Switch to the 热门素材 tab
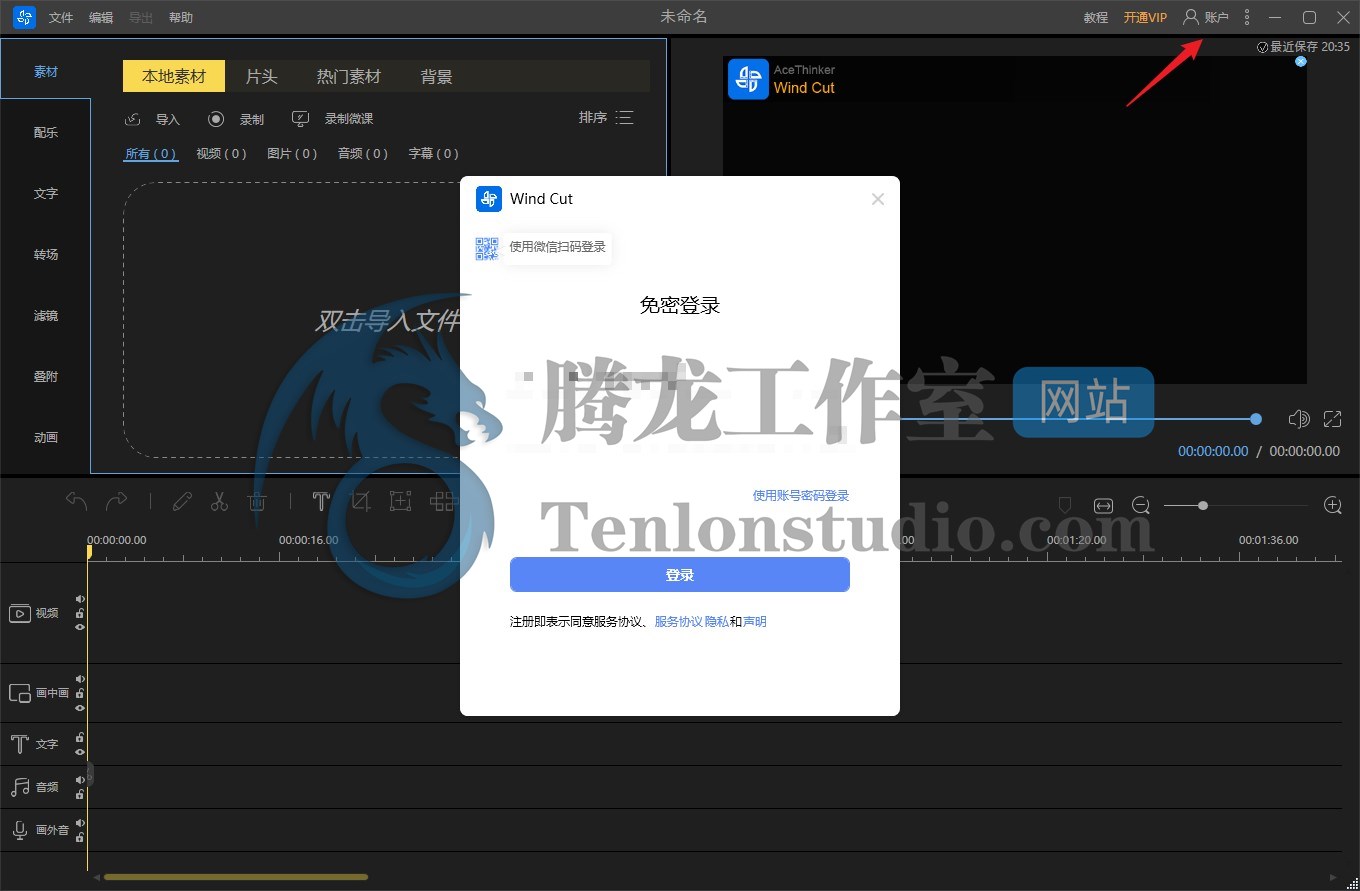The image size is (1360, 891). 349,76
